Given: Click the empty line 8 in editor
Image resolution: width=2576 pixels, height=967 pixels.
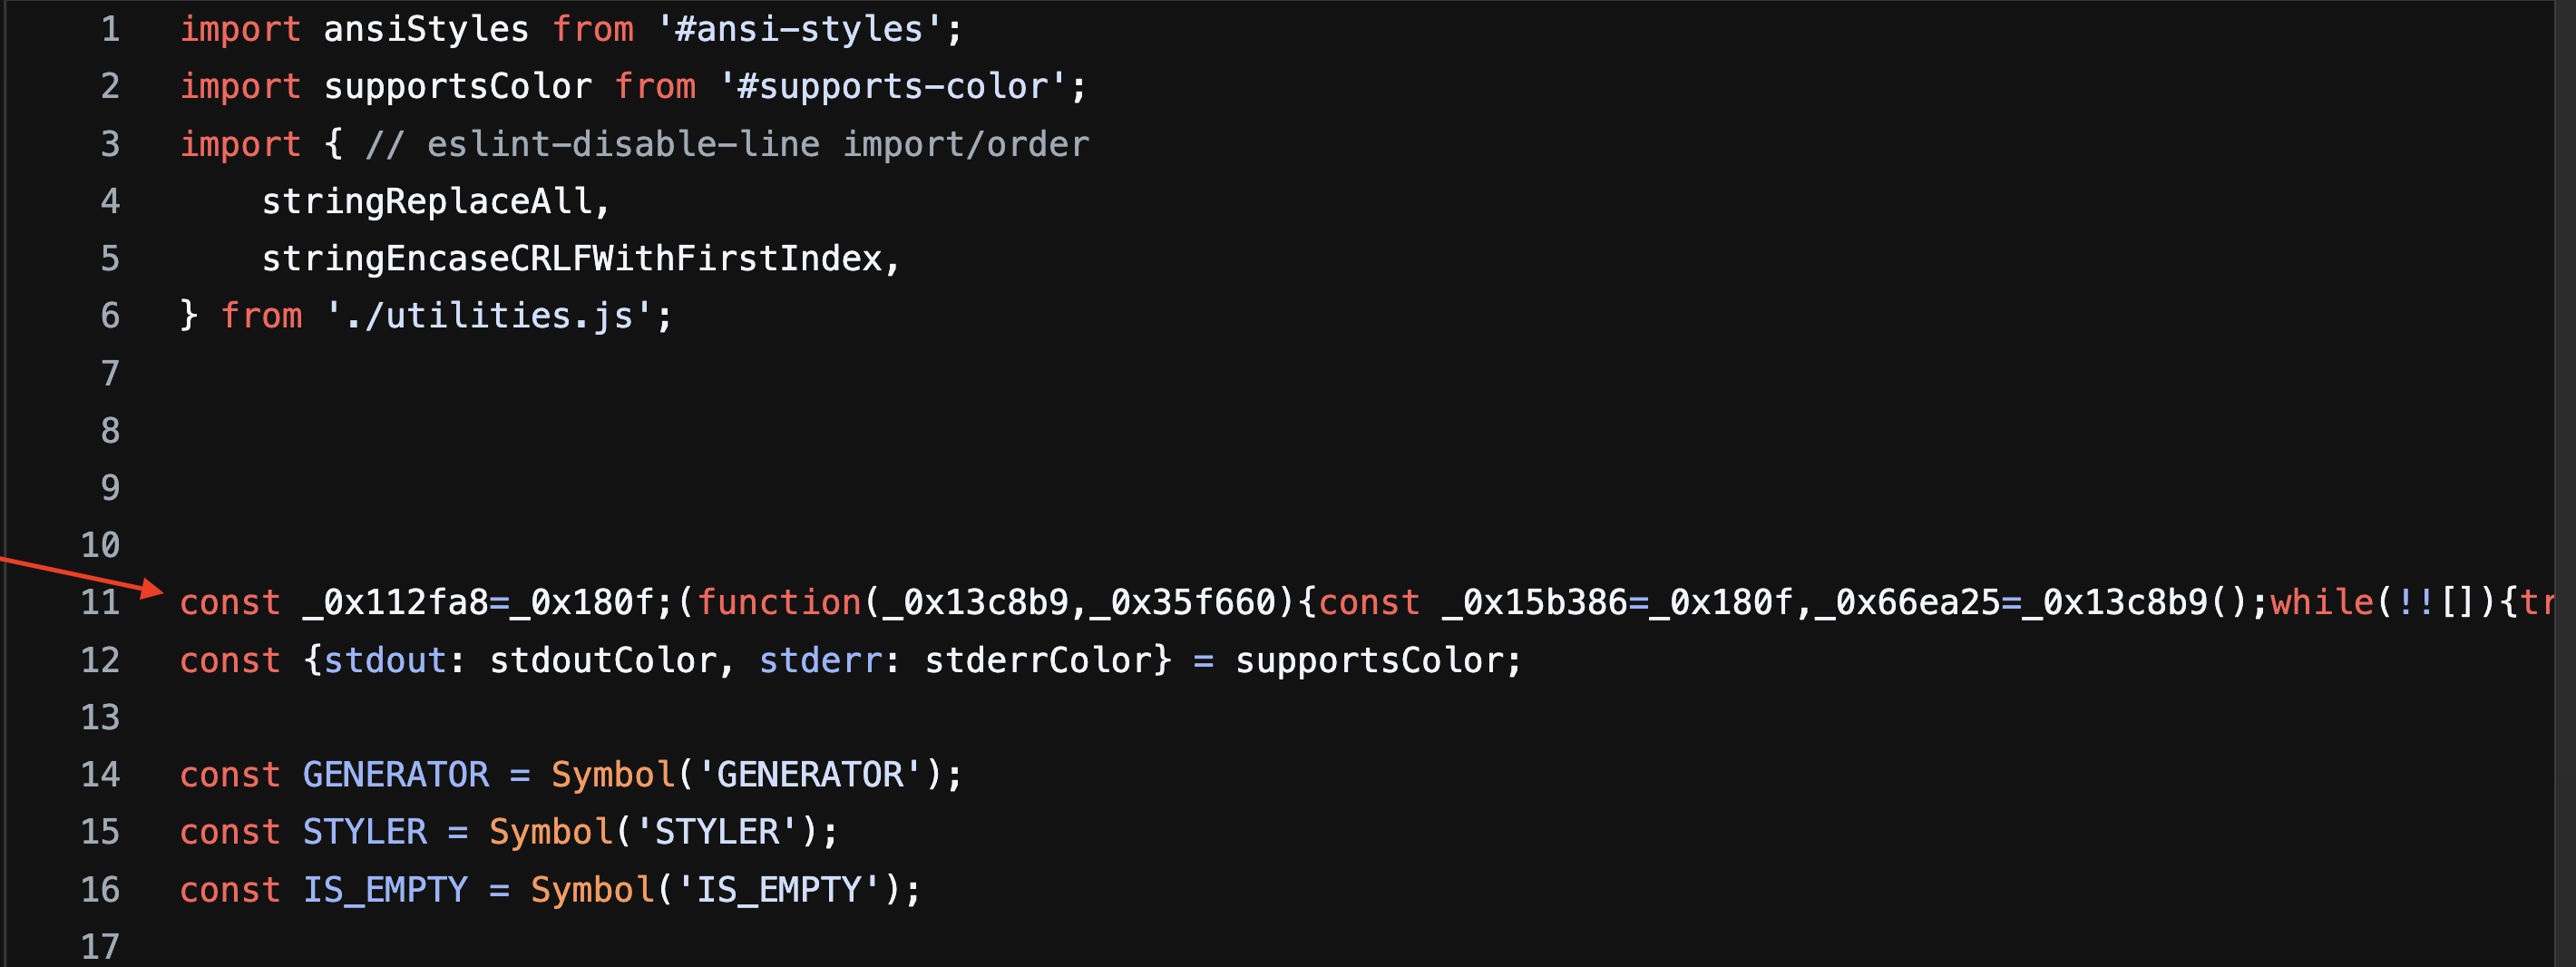Looking at the screenshot, I should pyautogui.click(x=800, y=431).
